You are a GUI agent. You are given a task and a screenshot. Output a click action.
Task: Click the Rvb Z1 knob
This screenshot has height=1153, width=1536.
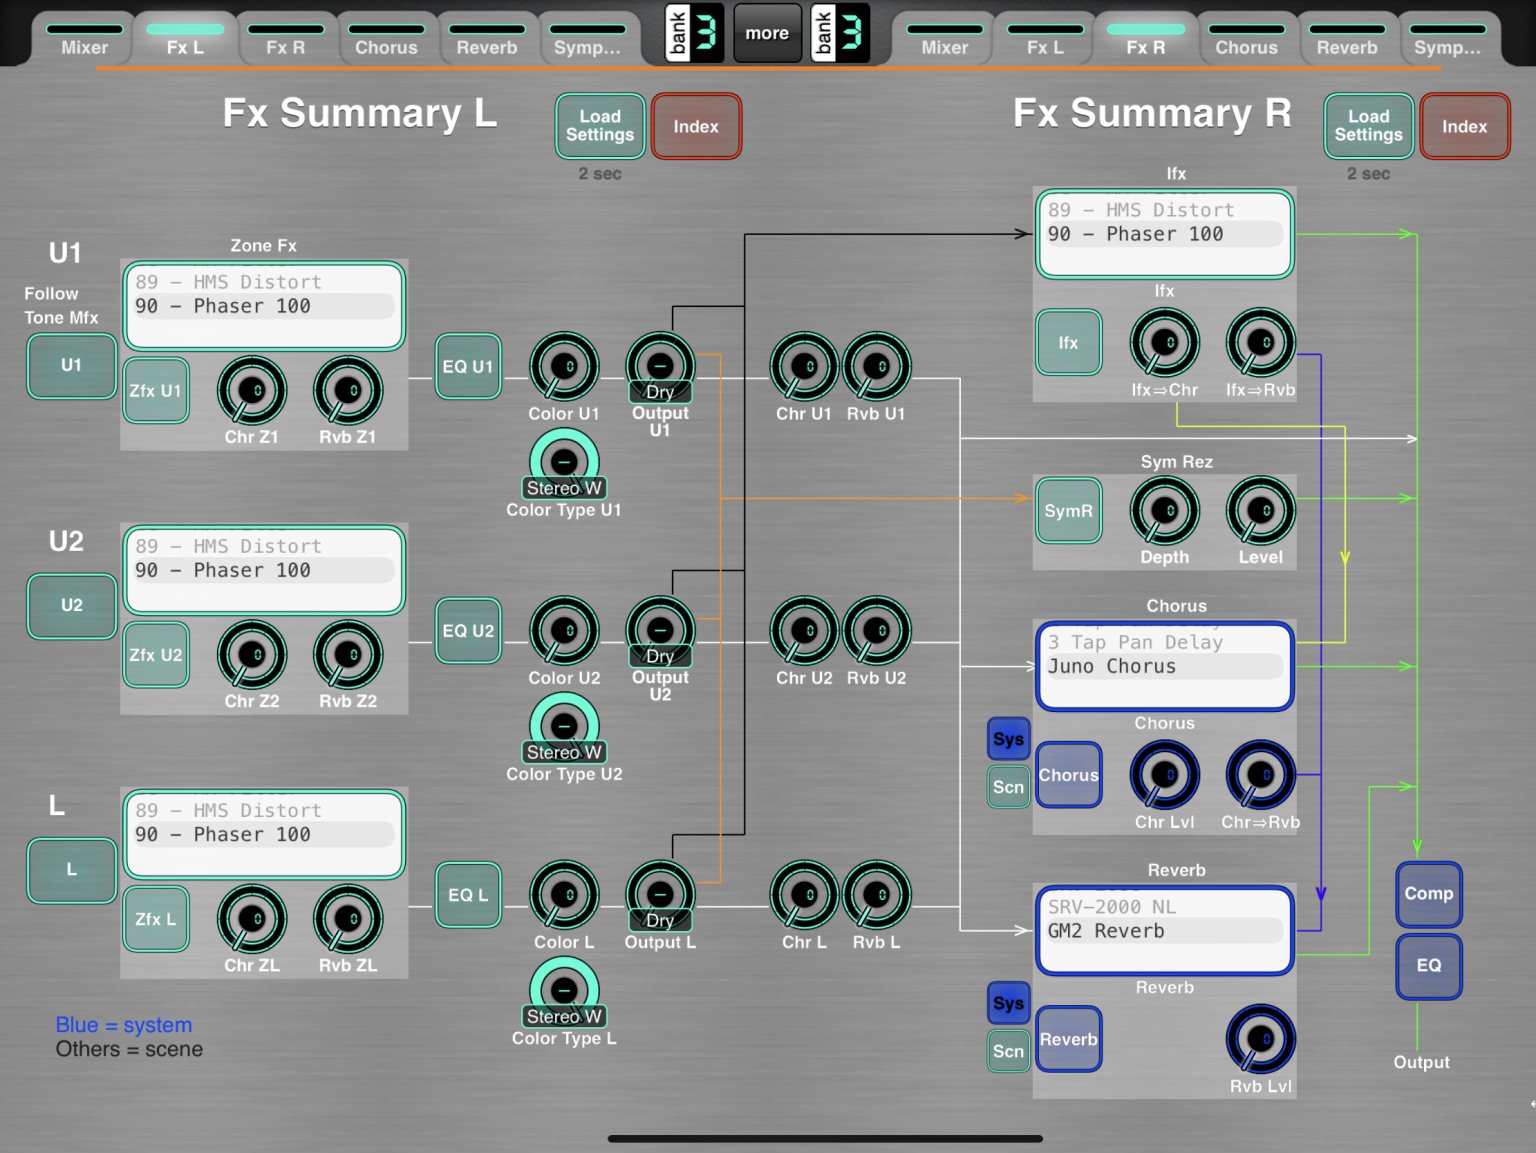[348, 390]
